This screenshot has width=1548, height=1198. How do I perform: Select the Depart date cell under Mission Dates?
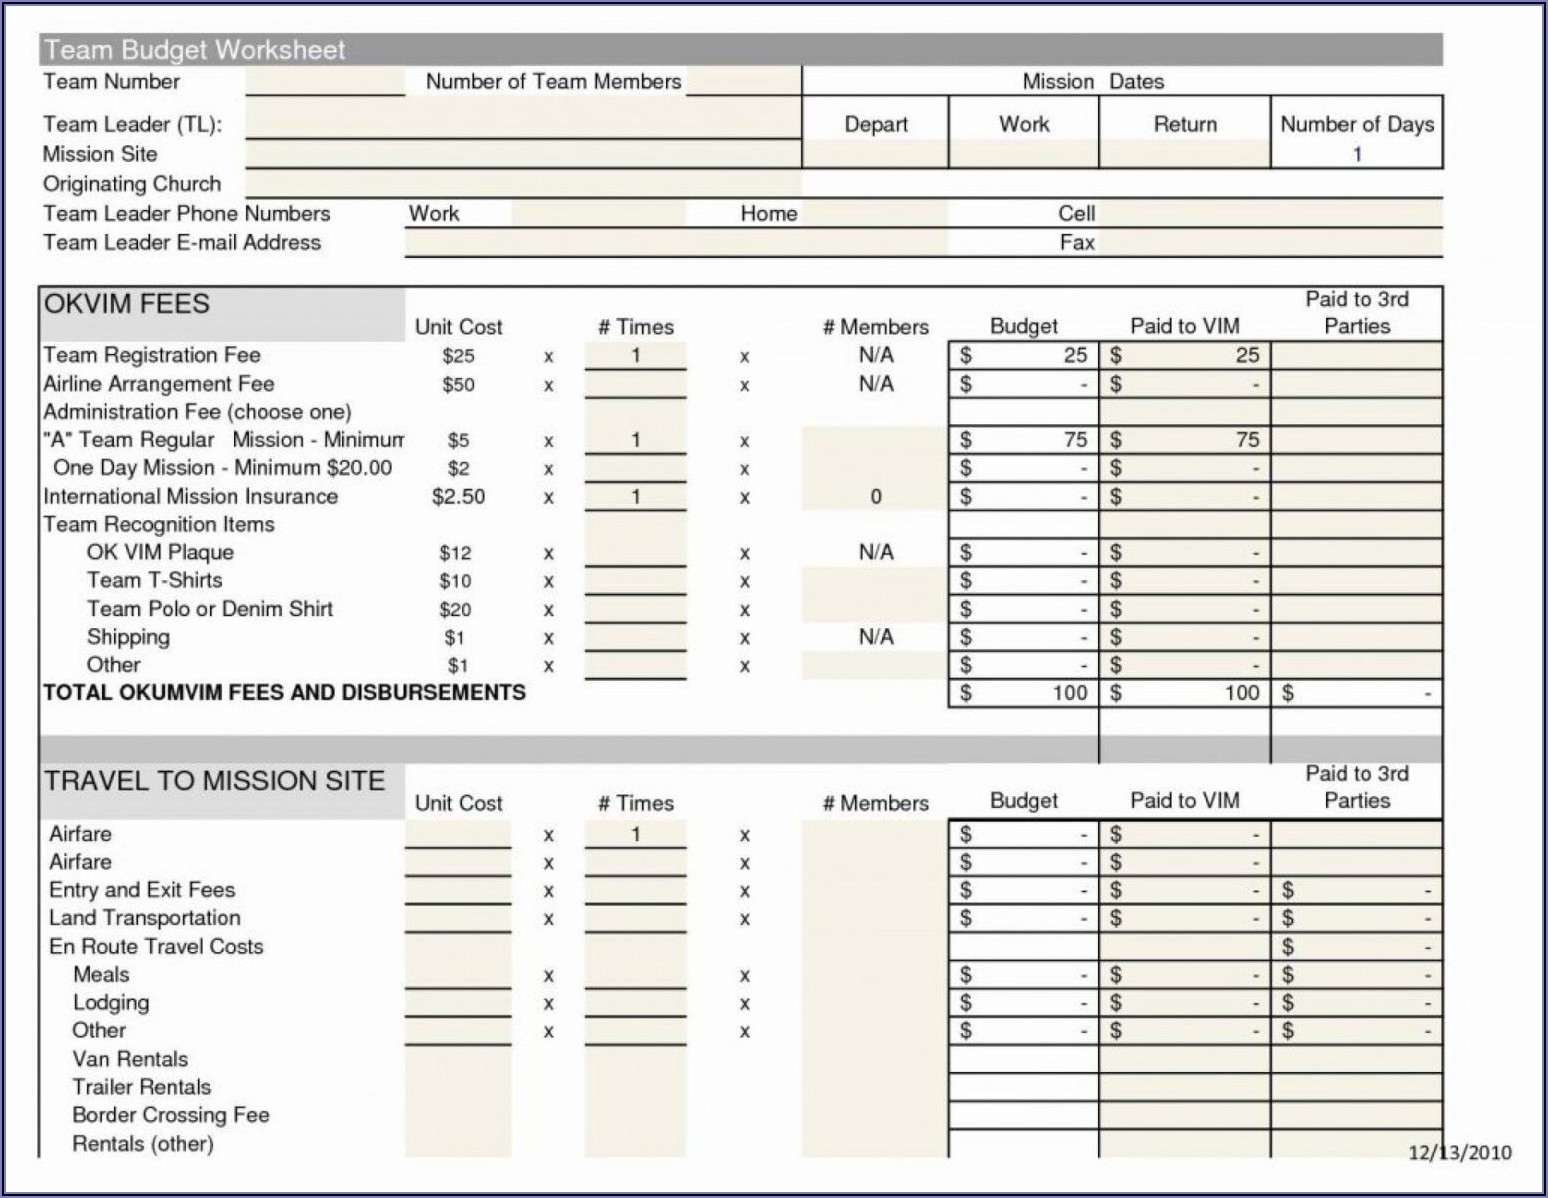(875, 154)
